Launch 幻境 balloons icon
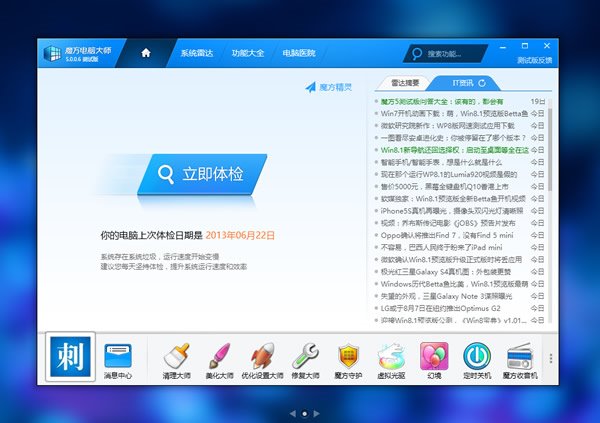Viewport: 600px width, 423px height. (x=434, y=361)
